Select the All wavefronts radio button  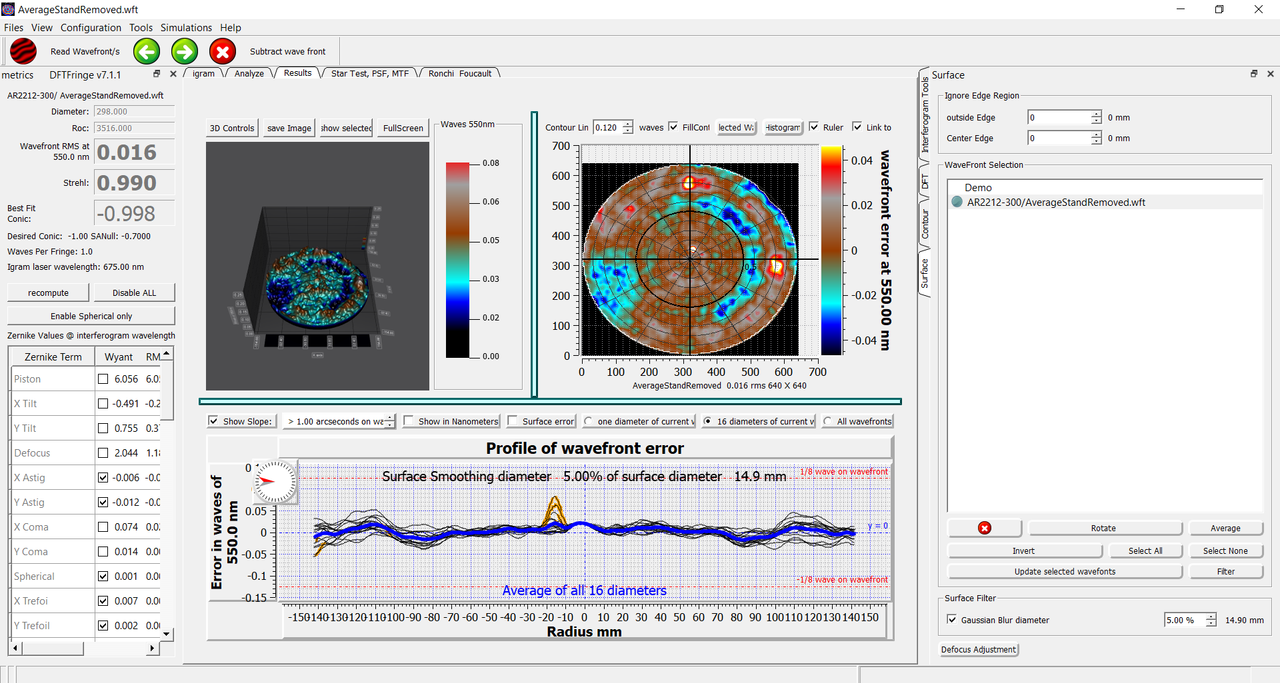click(829, 421)
